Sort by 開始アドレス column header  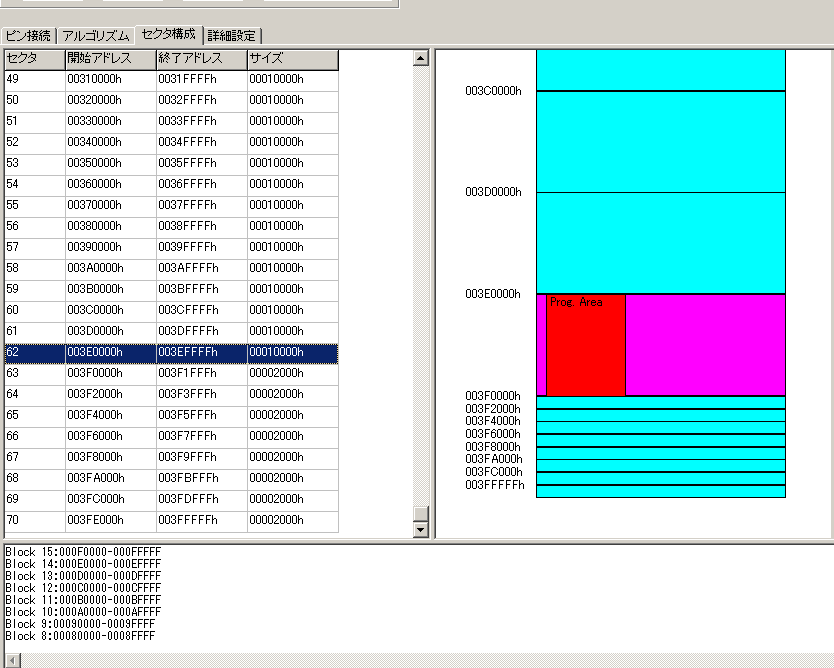(110, 59)
